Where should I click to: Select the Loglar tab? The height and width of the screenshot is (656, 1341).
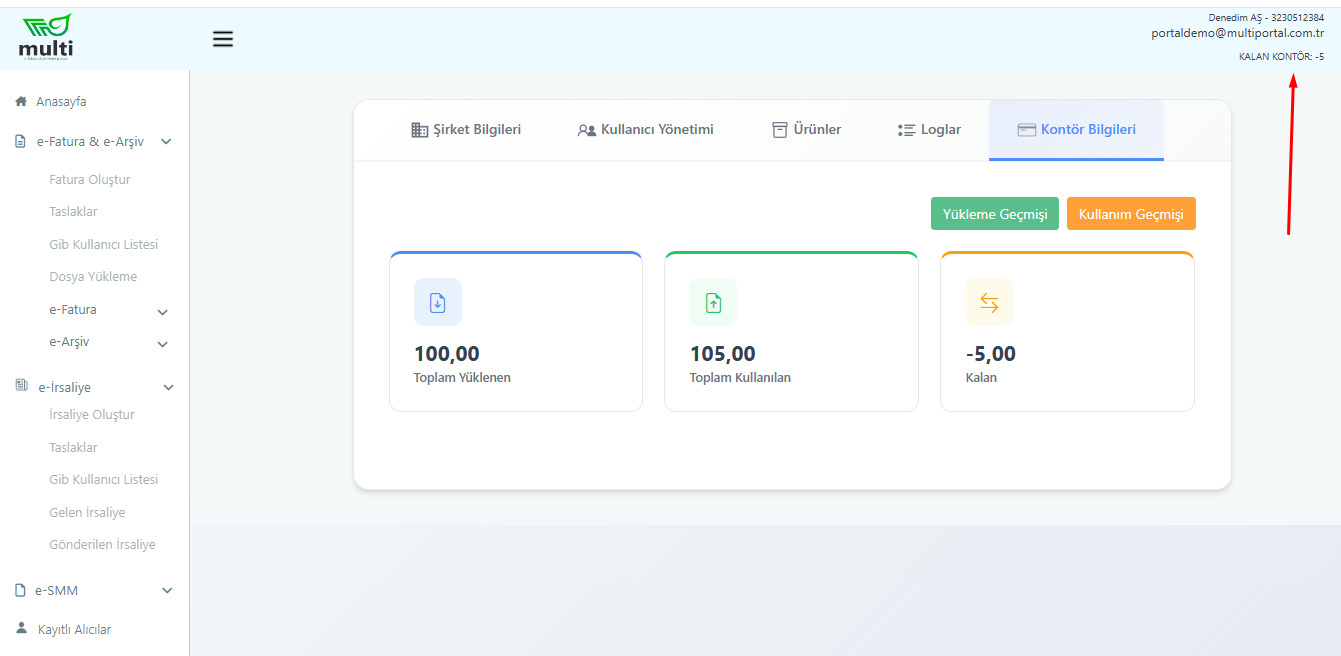pyautogui.click(x=929, y=130)
